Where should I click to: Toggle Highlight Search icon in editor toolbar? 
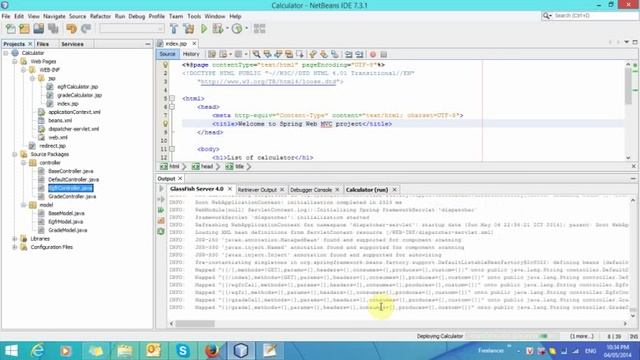click(x=289, y=54)
